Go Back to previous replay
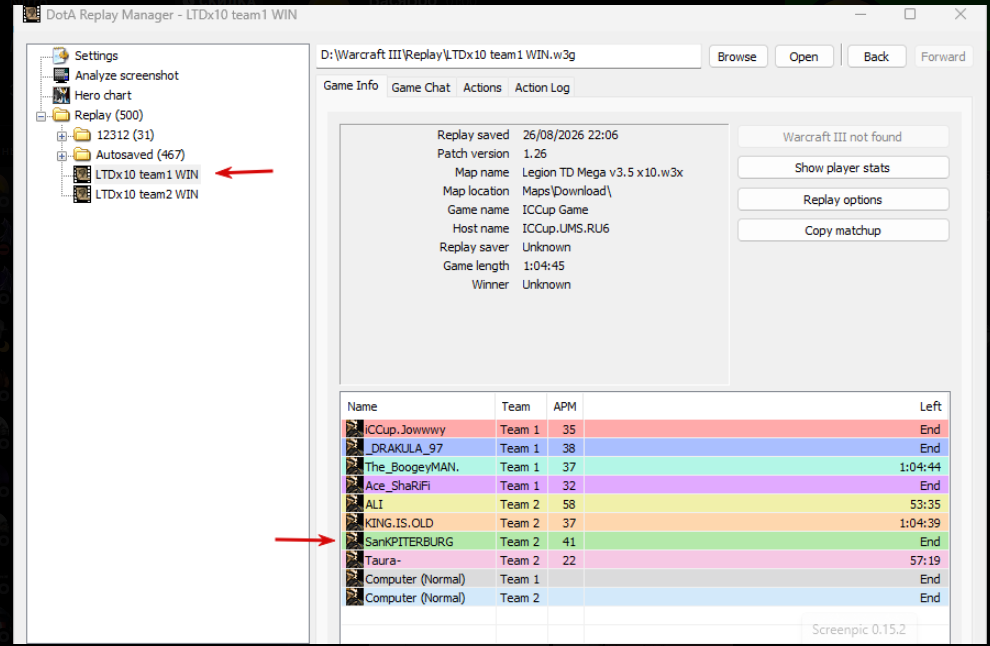Viewport: 990px width, 646px height. point(876,56)
